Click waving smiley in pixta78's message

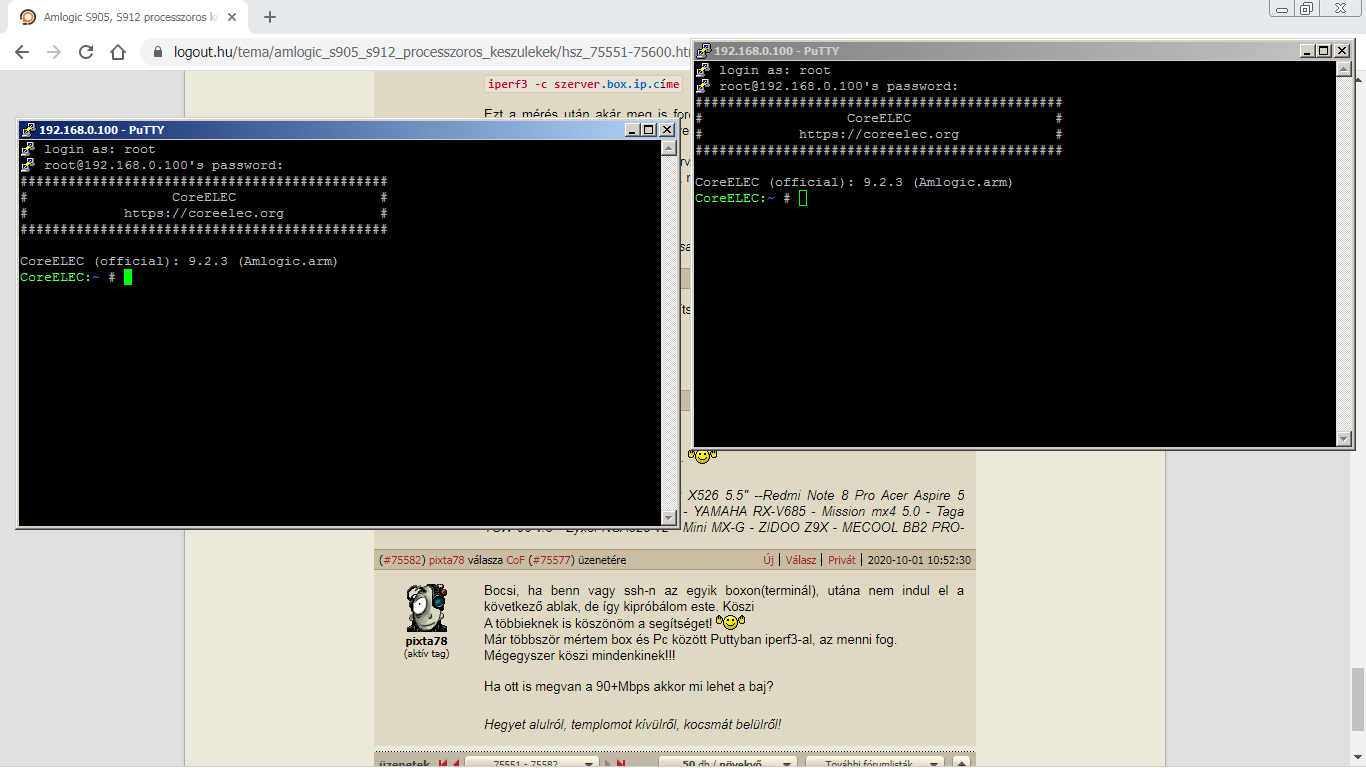click(731, 622)
